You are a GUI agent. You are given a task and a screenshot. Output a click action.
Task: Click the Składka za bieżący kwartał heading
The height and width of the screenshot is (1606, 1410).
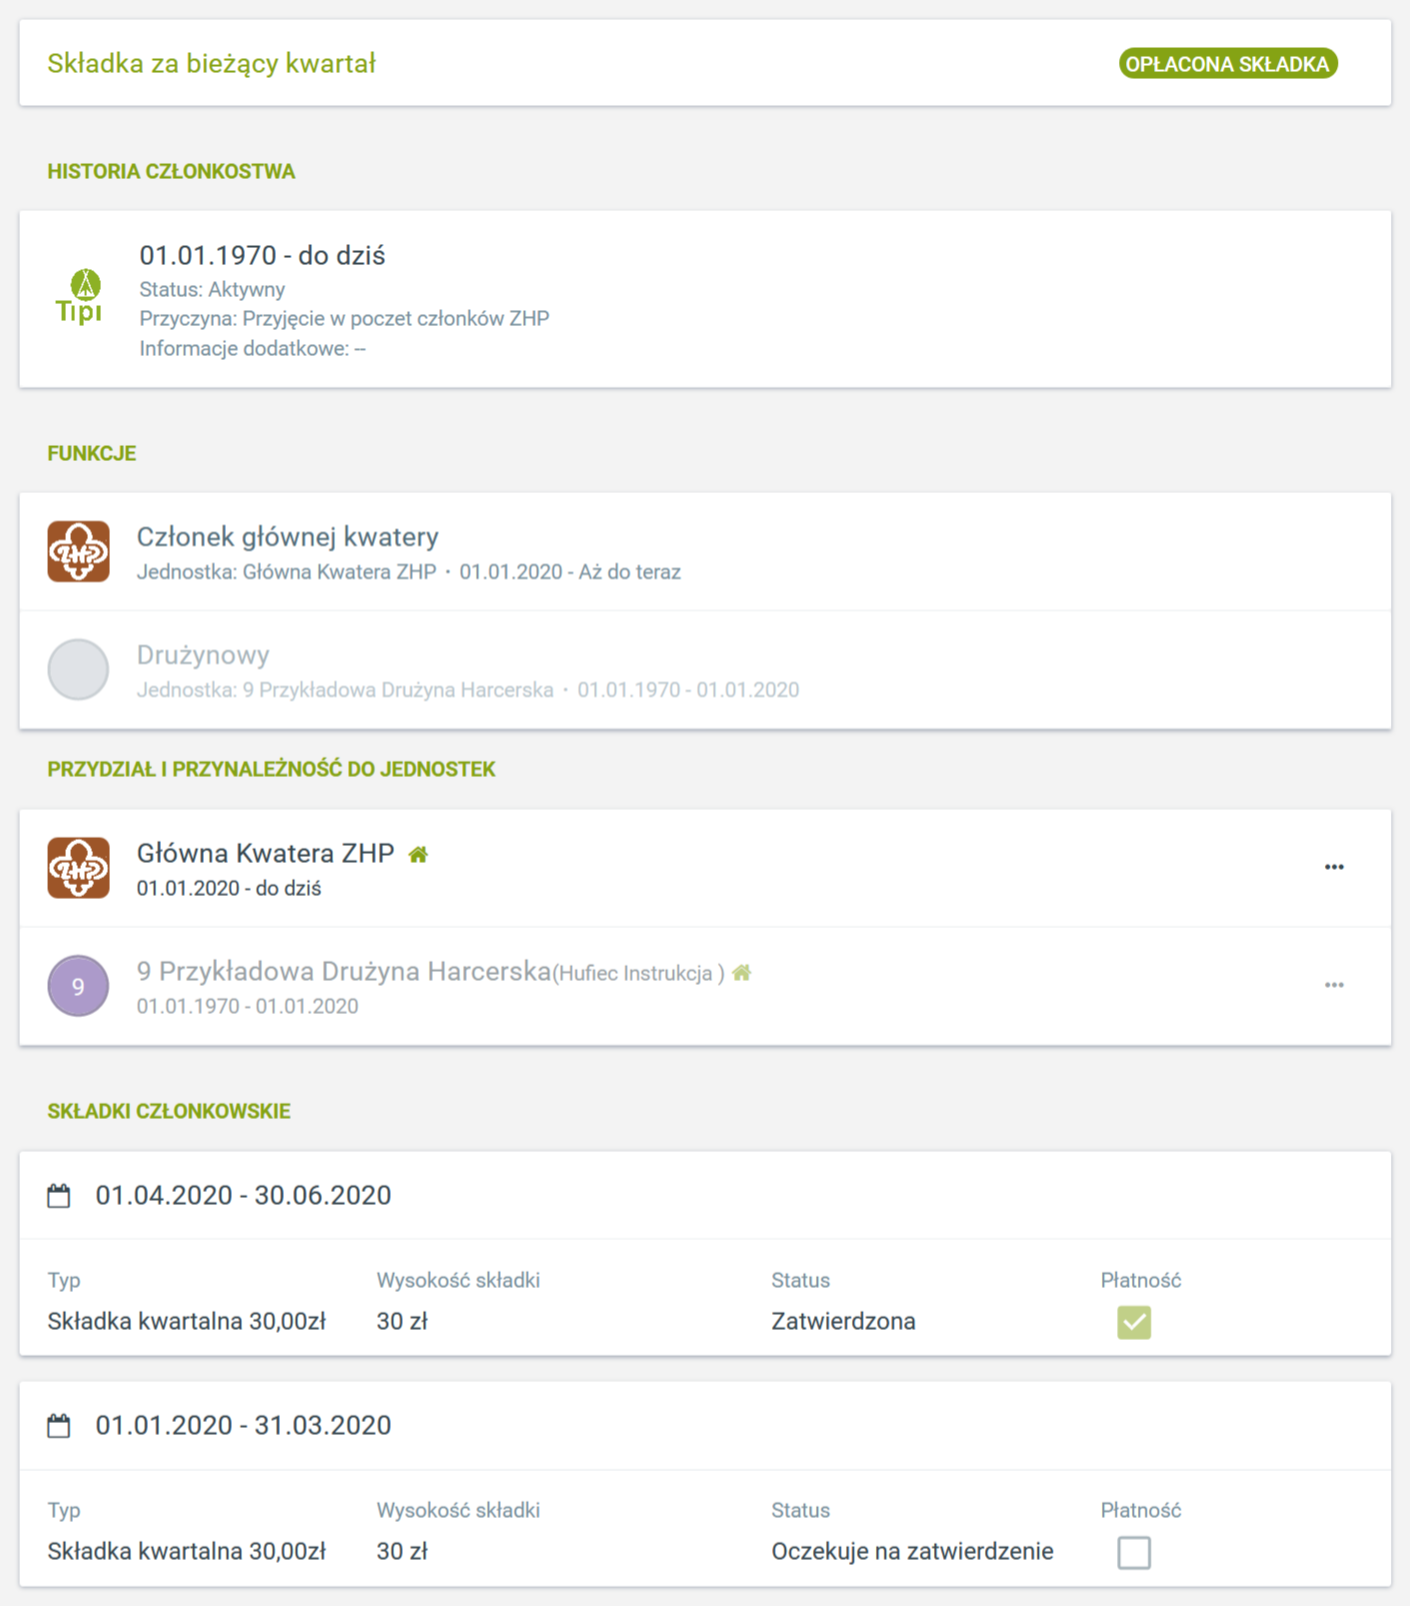click(x=212, y=64)
